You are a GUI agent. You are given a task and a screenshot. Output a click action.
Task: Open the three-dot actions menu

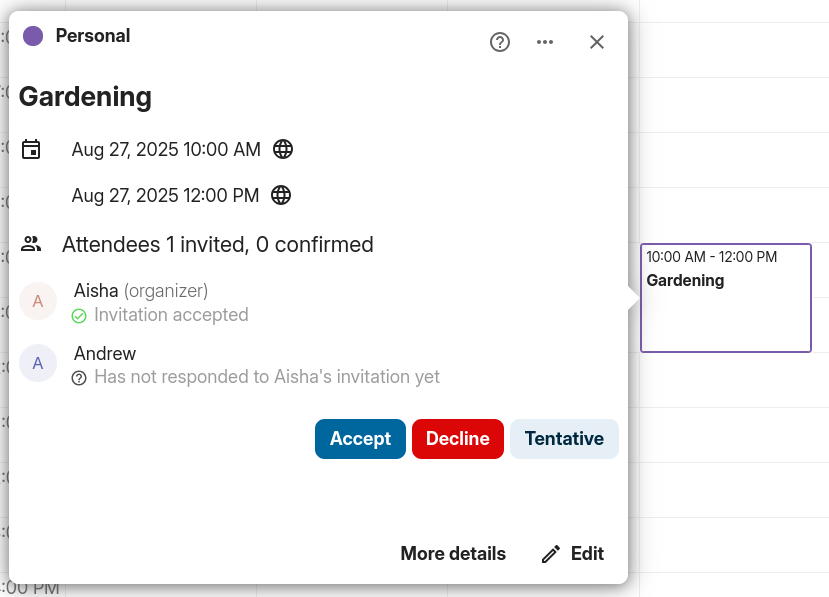pyautogui.click(x=545, y=42)
